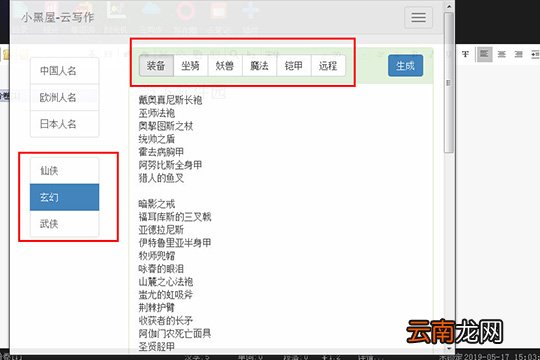Viewport: 540px width, 360px height.
Task: Select 日本人名 in the left list
Action: click(x=65, y=124)
